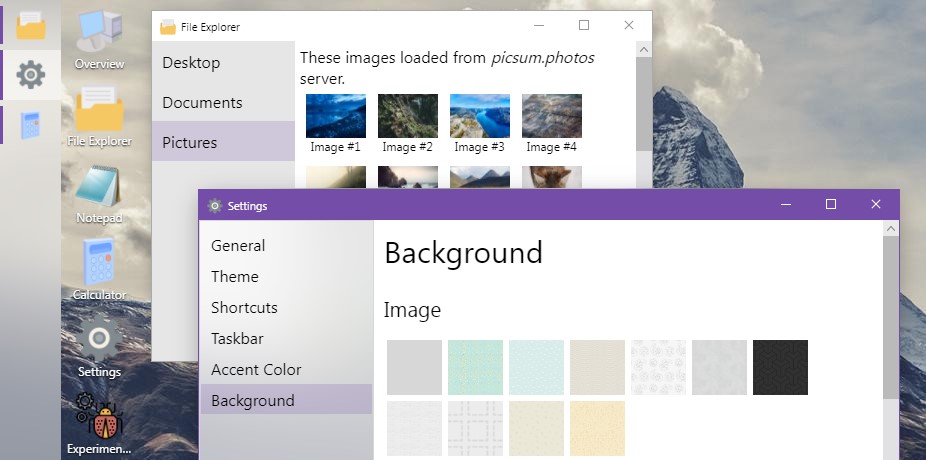Click the Settings window vertical scrollbar
926x460 pixels.
coord(890,320)
